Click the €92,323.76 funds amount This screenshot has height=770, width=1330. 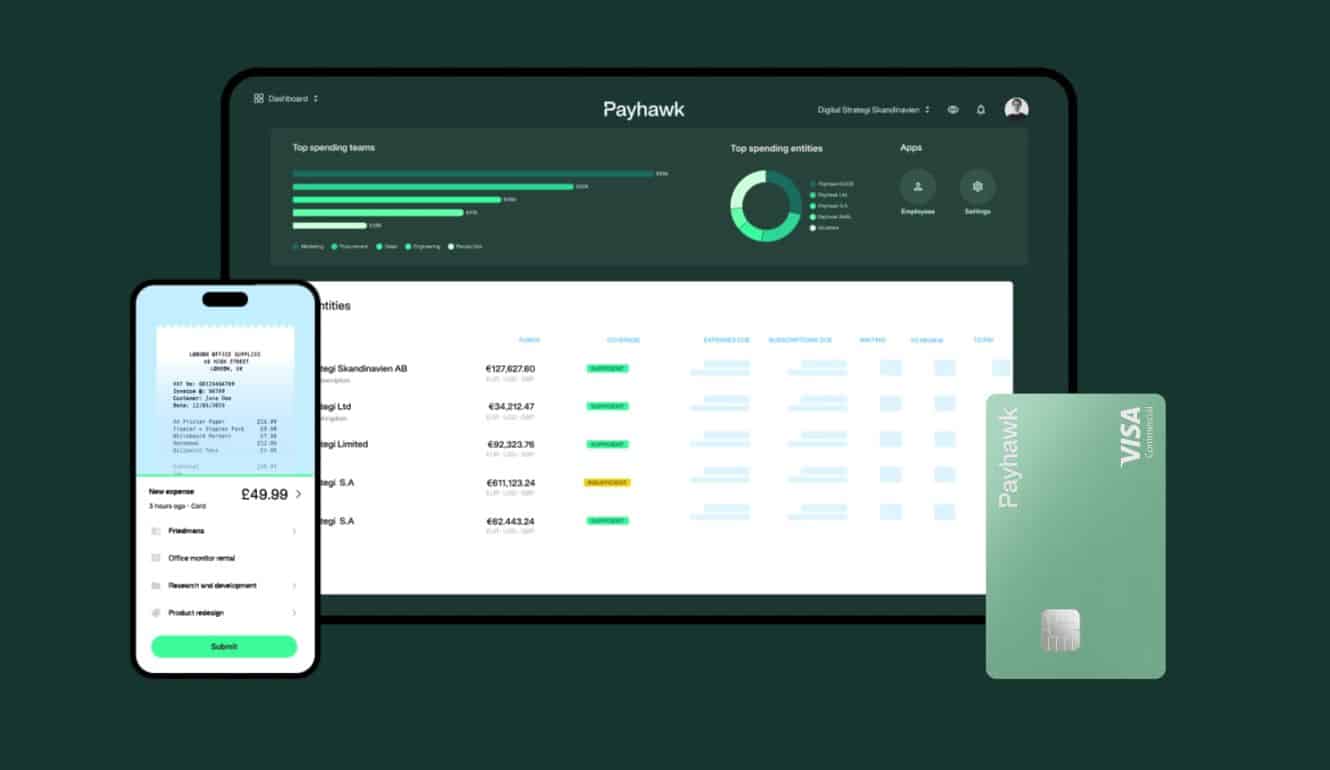click(x=511, y=444)
